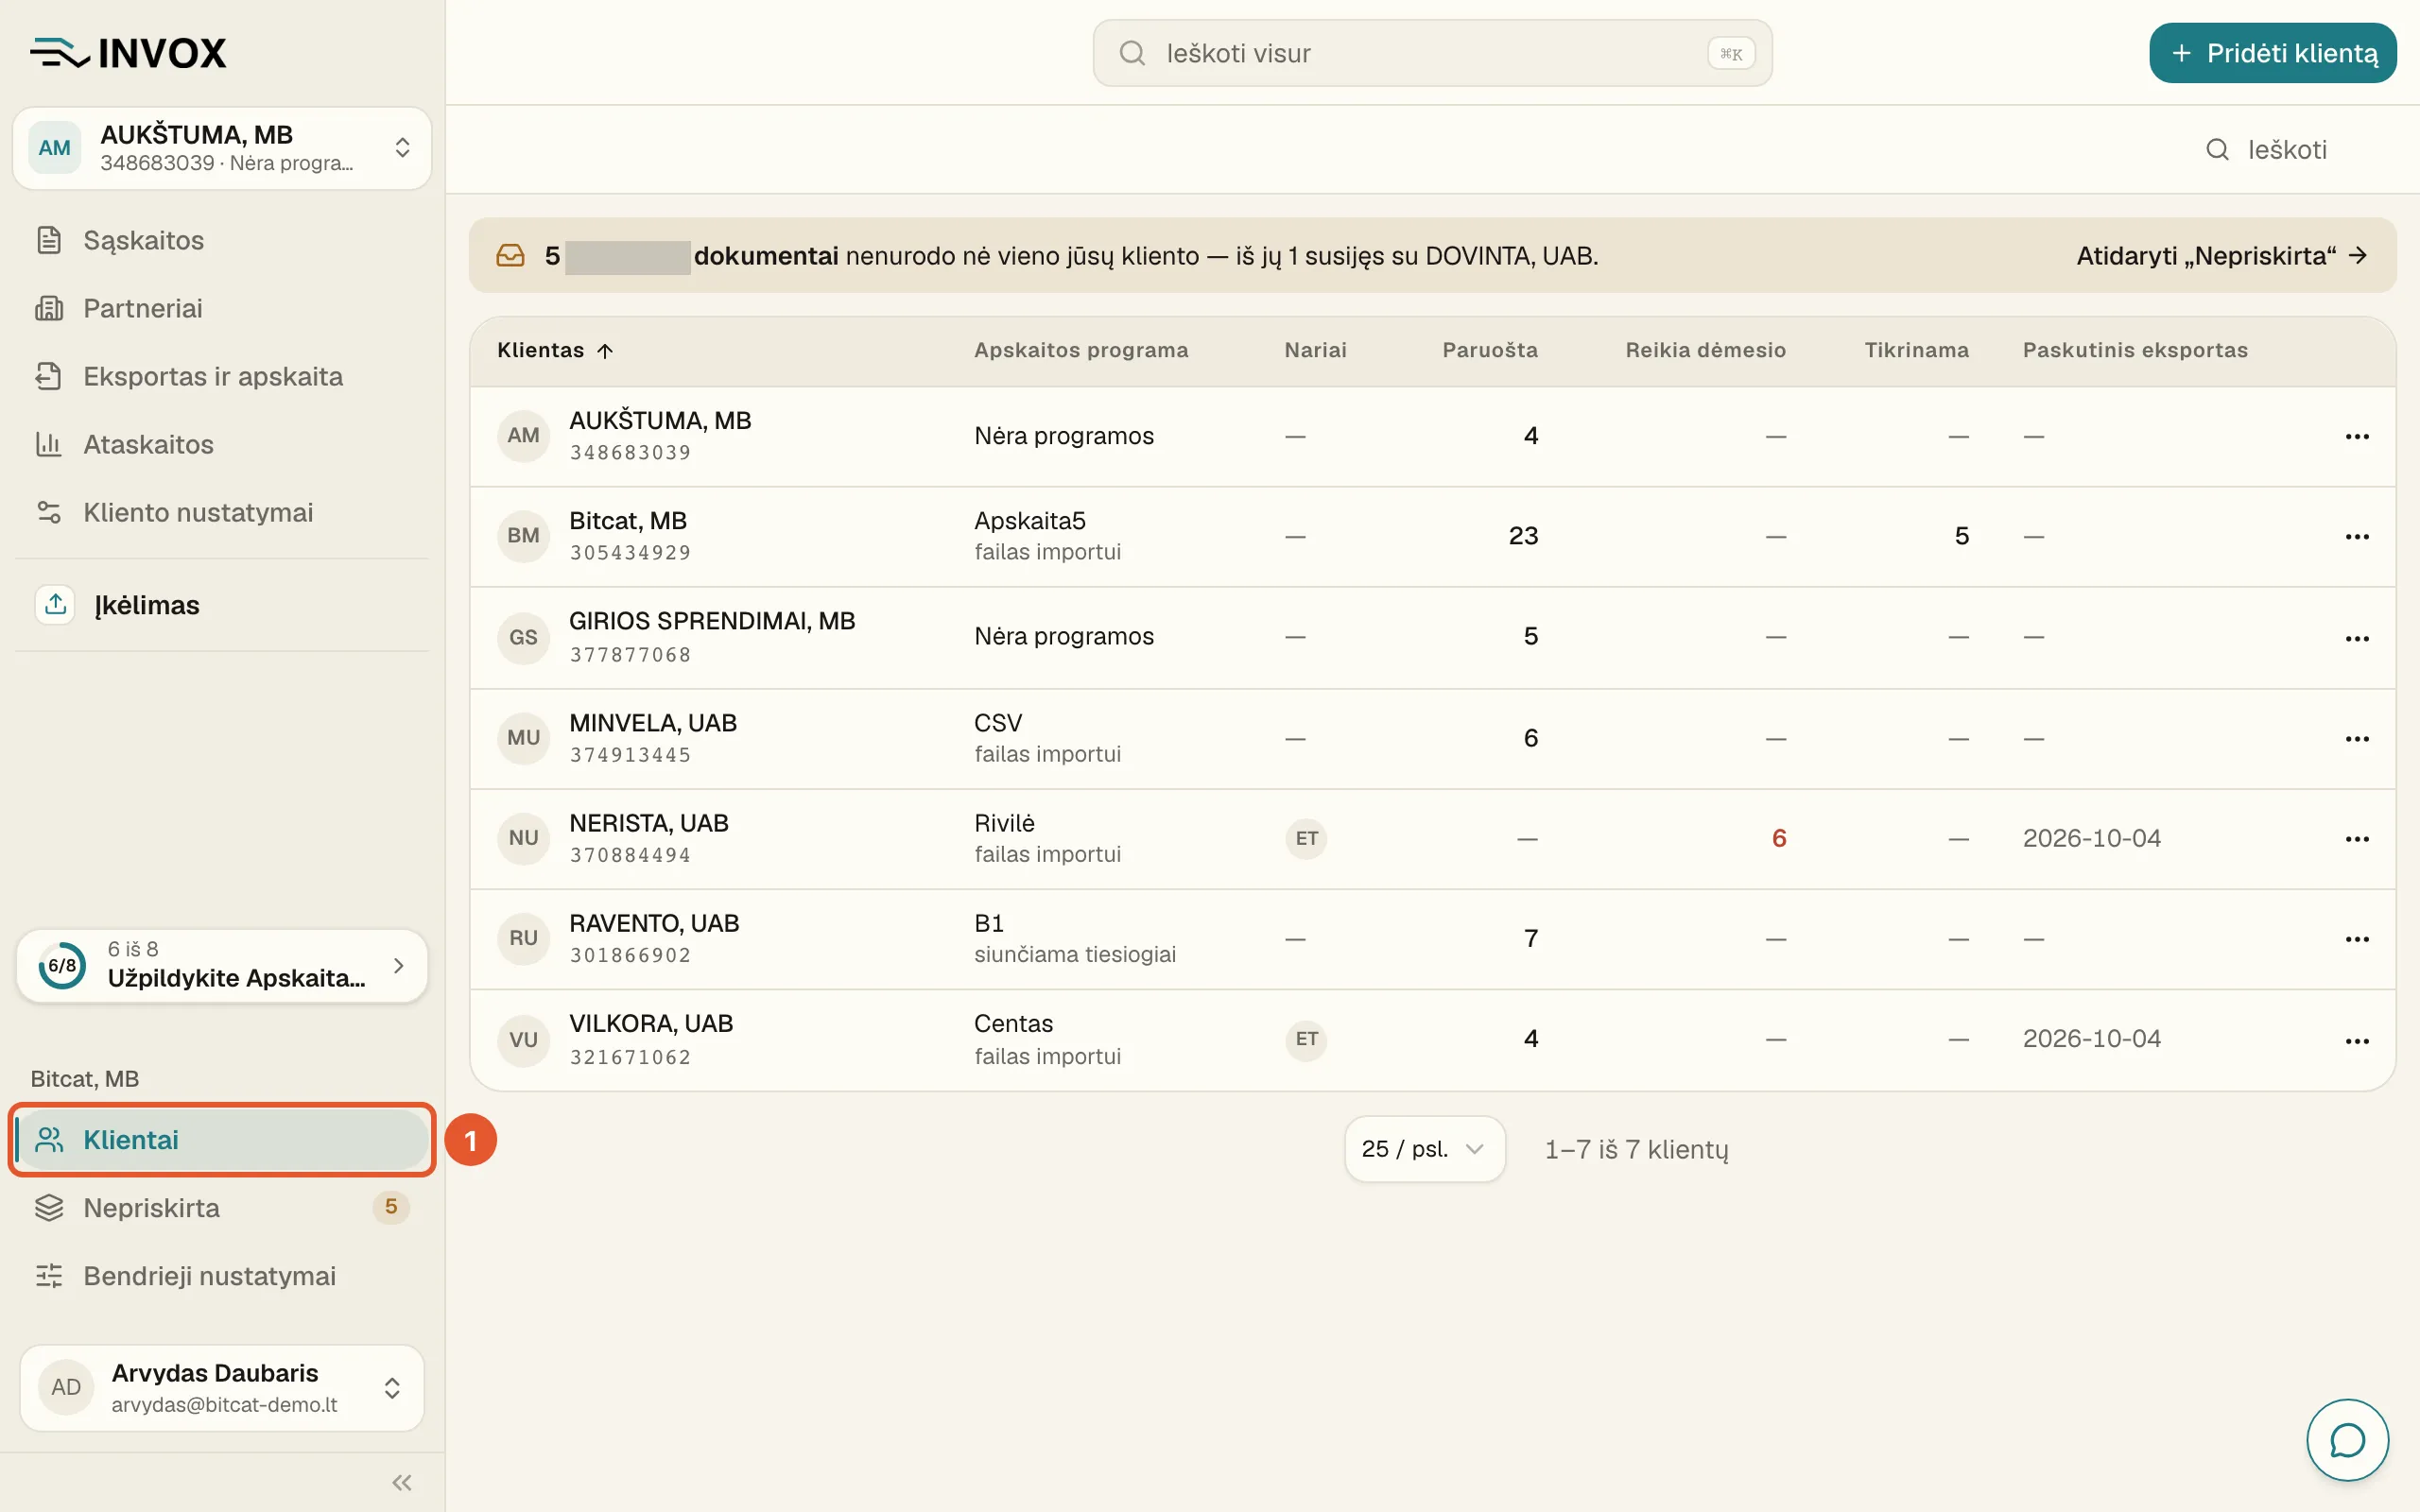
Task: Open the three-dot menu for NERISTA, UAB
Action: tap(2357, 839)
